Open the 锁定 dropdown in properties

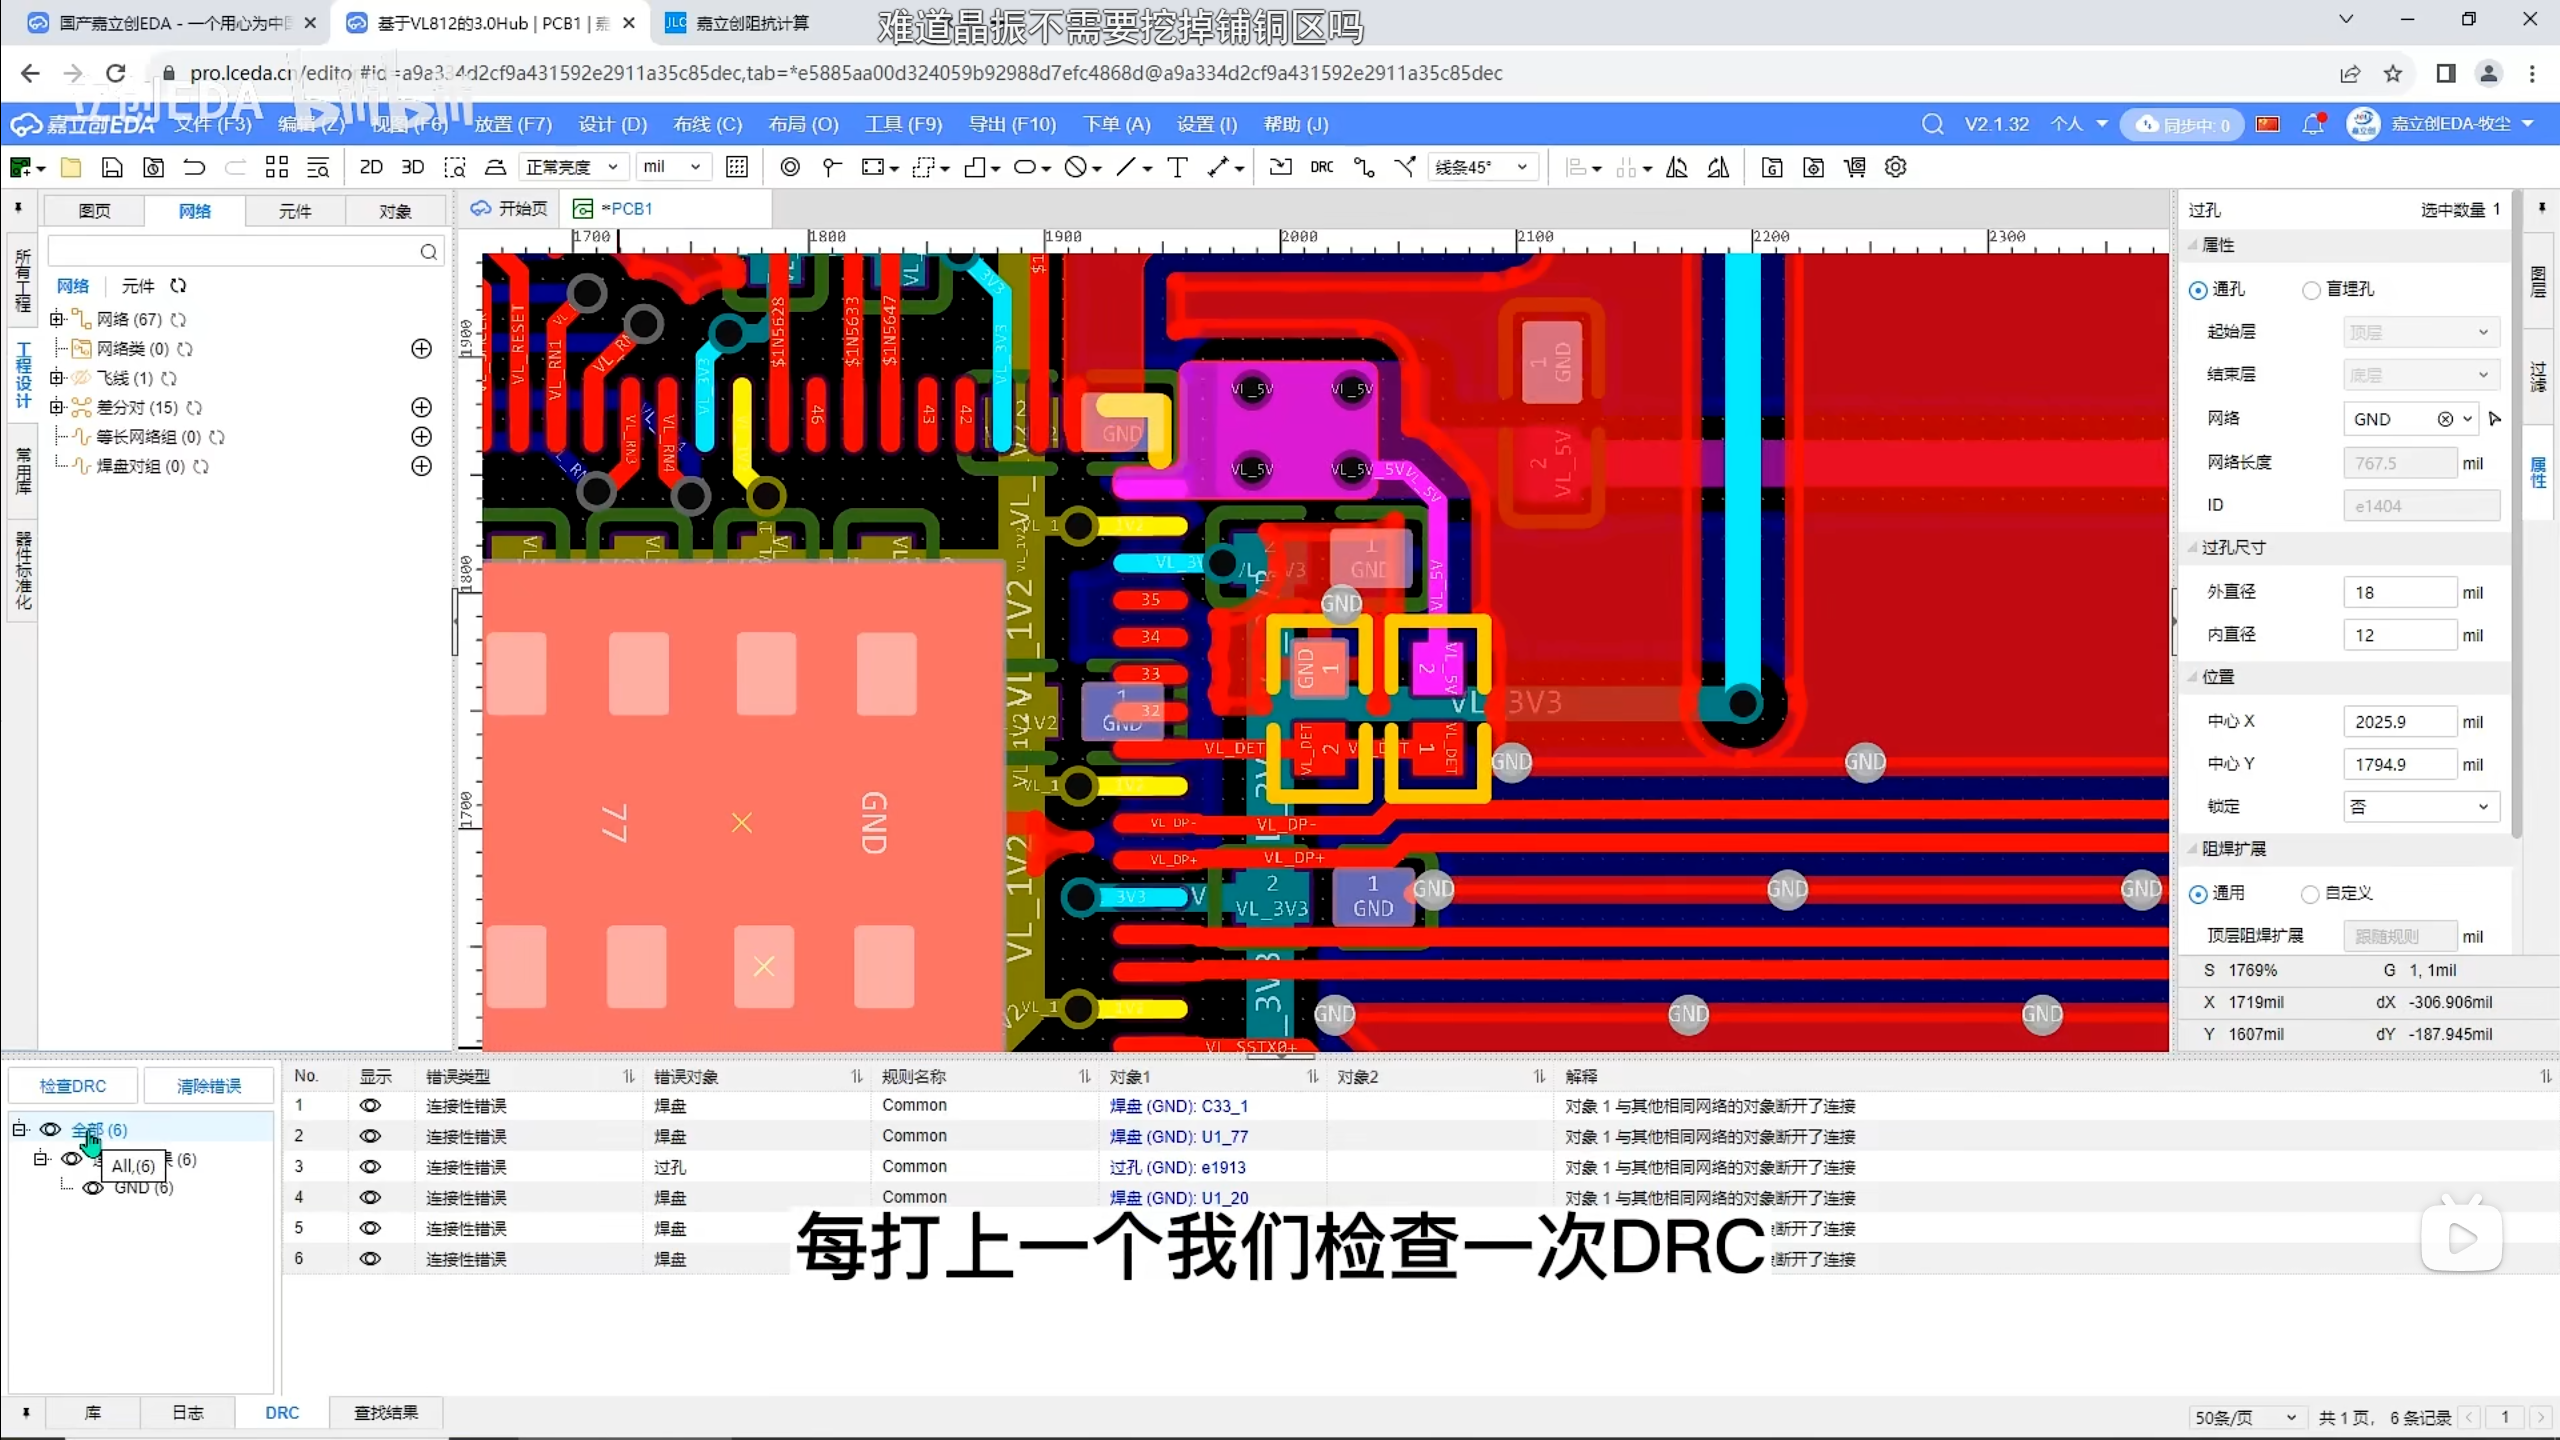click(x=2419, y=807)
